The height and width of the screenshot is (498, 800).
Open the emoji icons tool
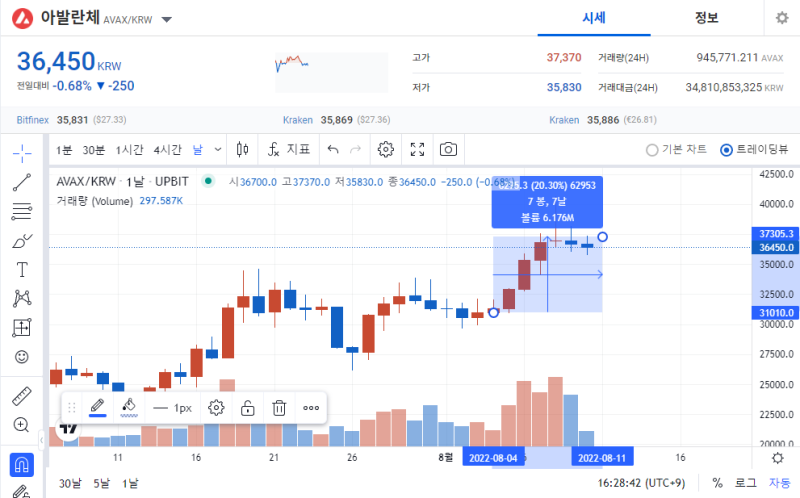coord(21,357)
